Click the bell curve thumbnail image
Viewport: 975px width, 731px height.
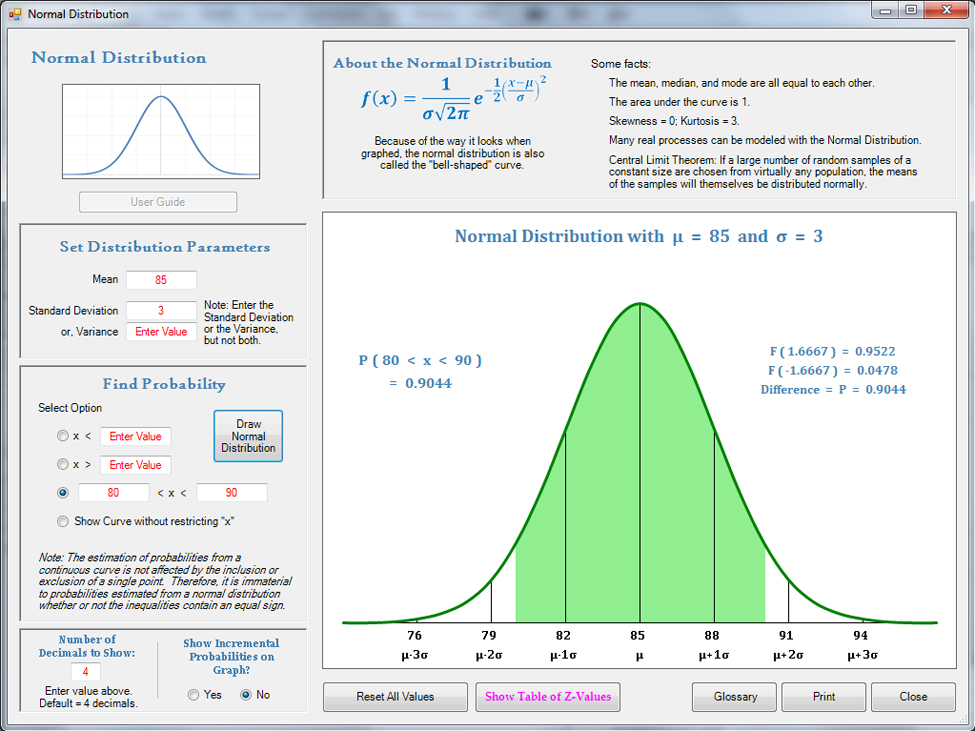(x=161, y=131)
